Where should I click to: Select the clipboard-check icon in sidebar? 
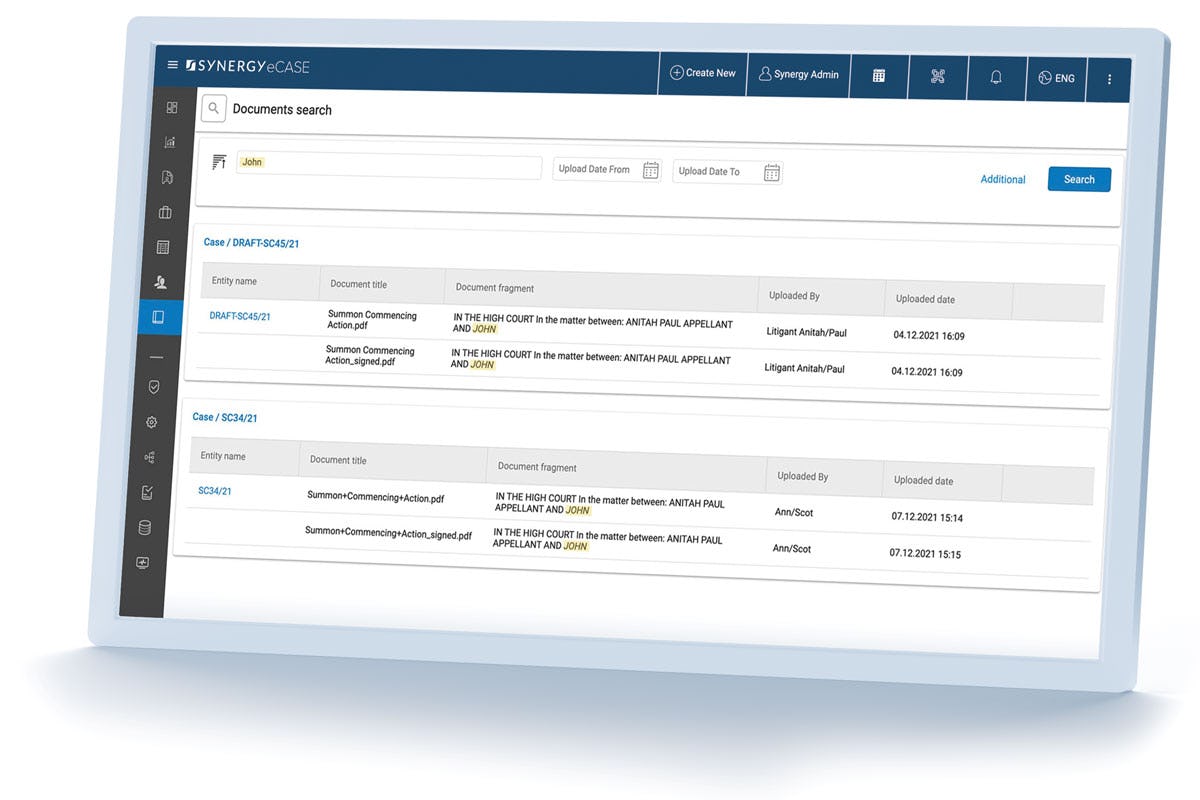click(148, 492)
